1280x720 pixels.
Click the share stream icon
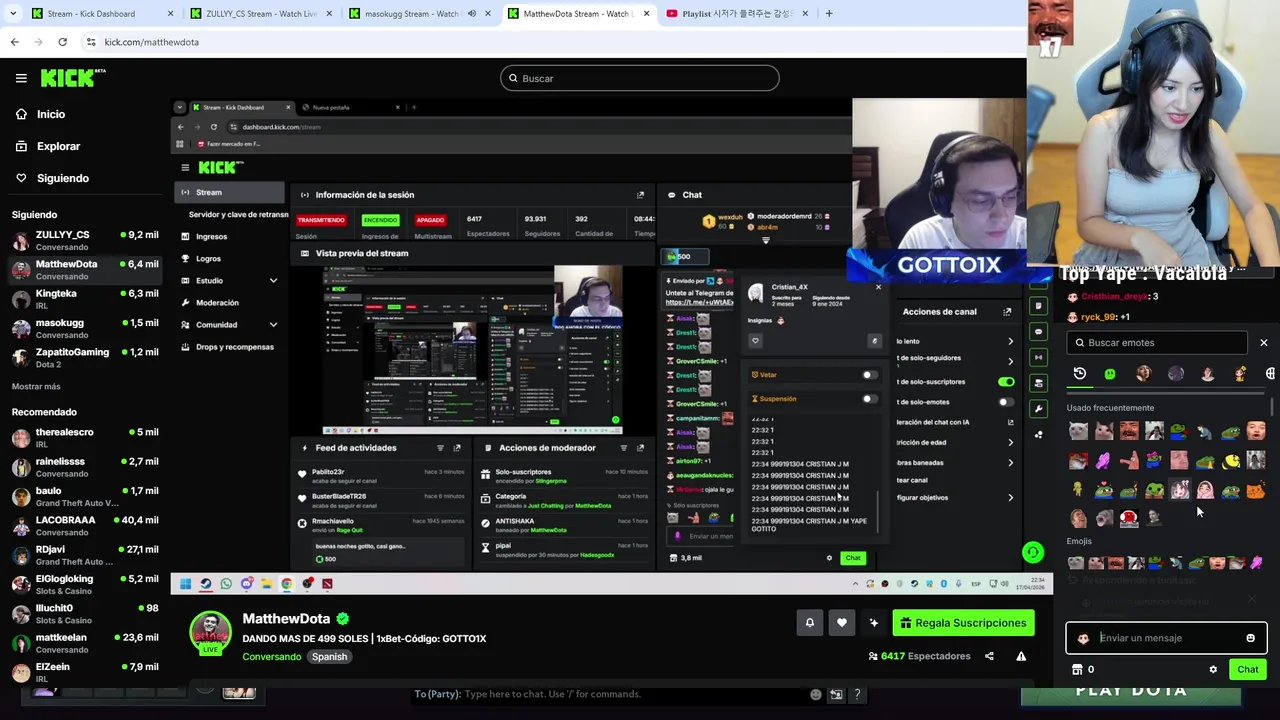[x=989, y=656]
